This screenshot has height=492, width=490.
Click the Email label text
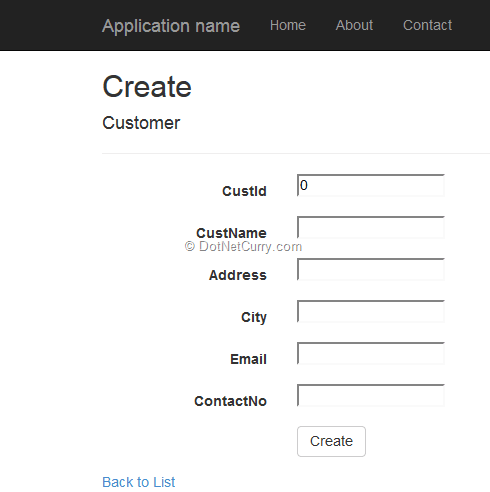tap(248, 359)
